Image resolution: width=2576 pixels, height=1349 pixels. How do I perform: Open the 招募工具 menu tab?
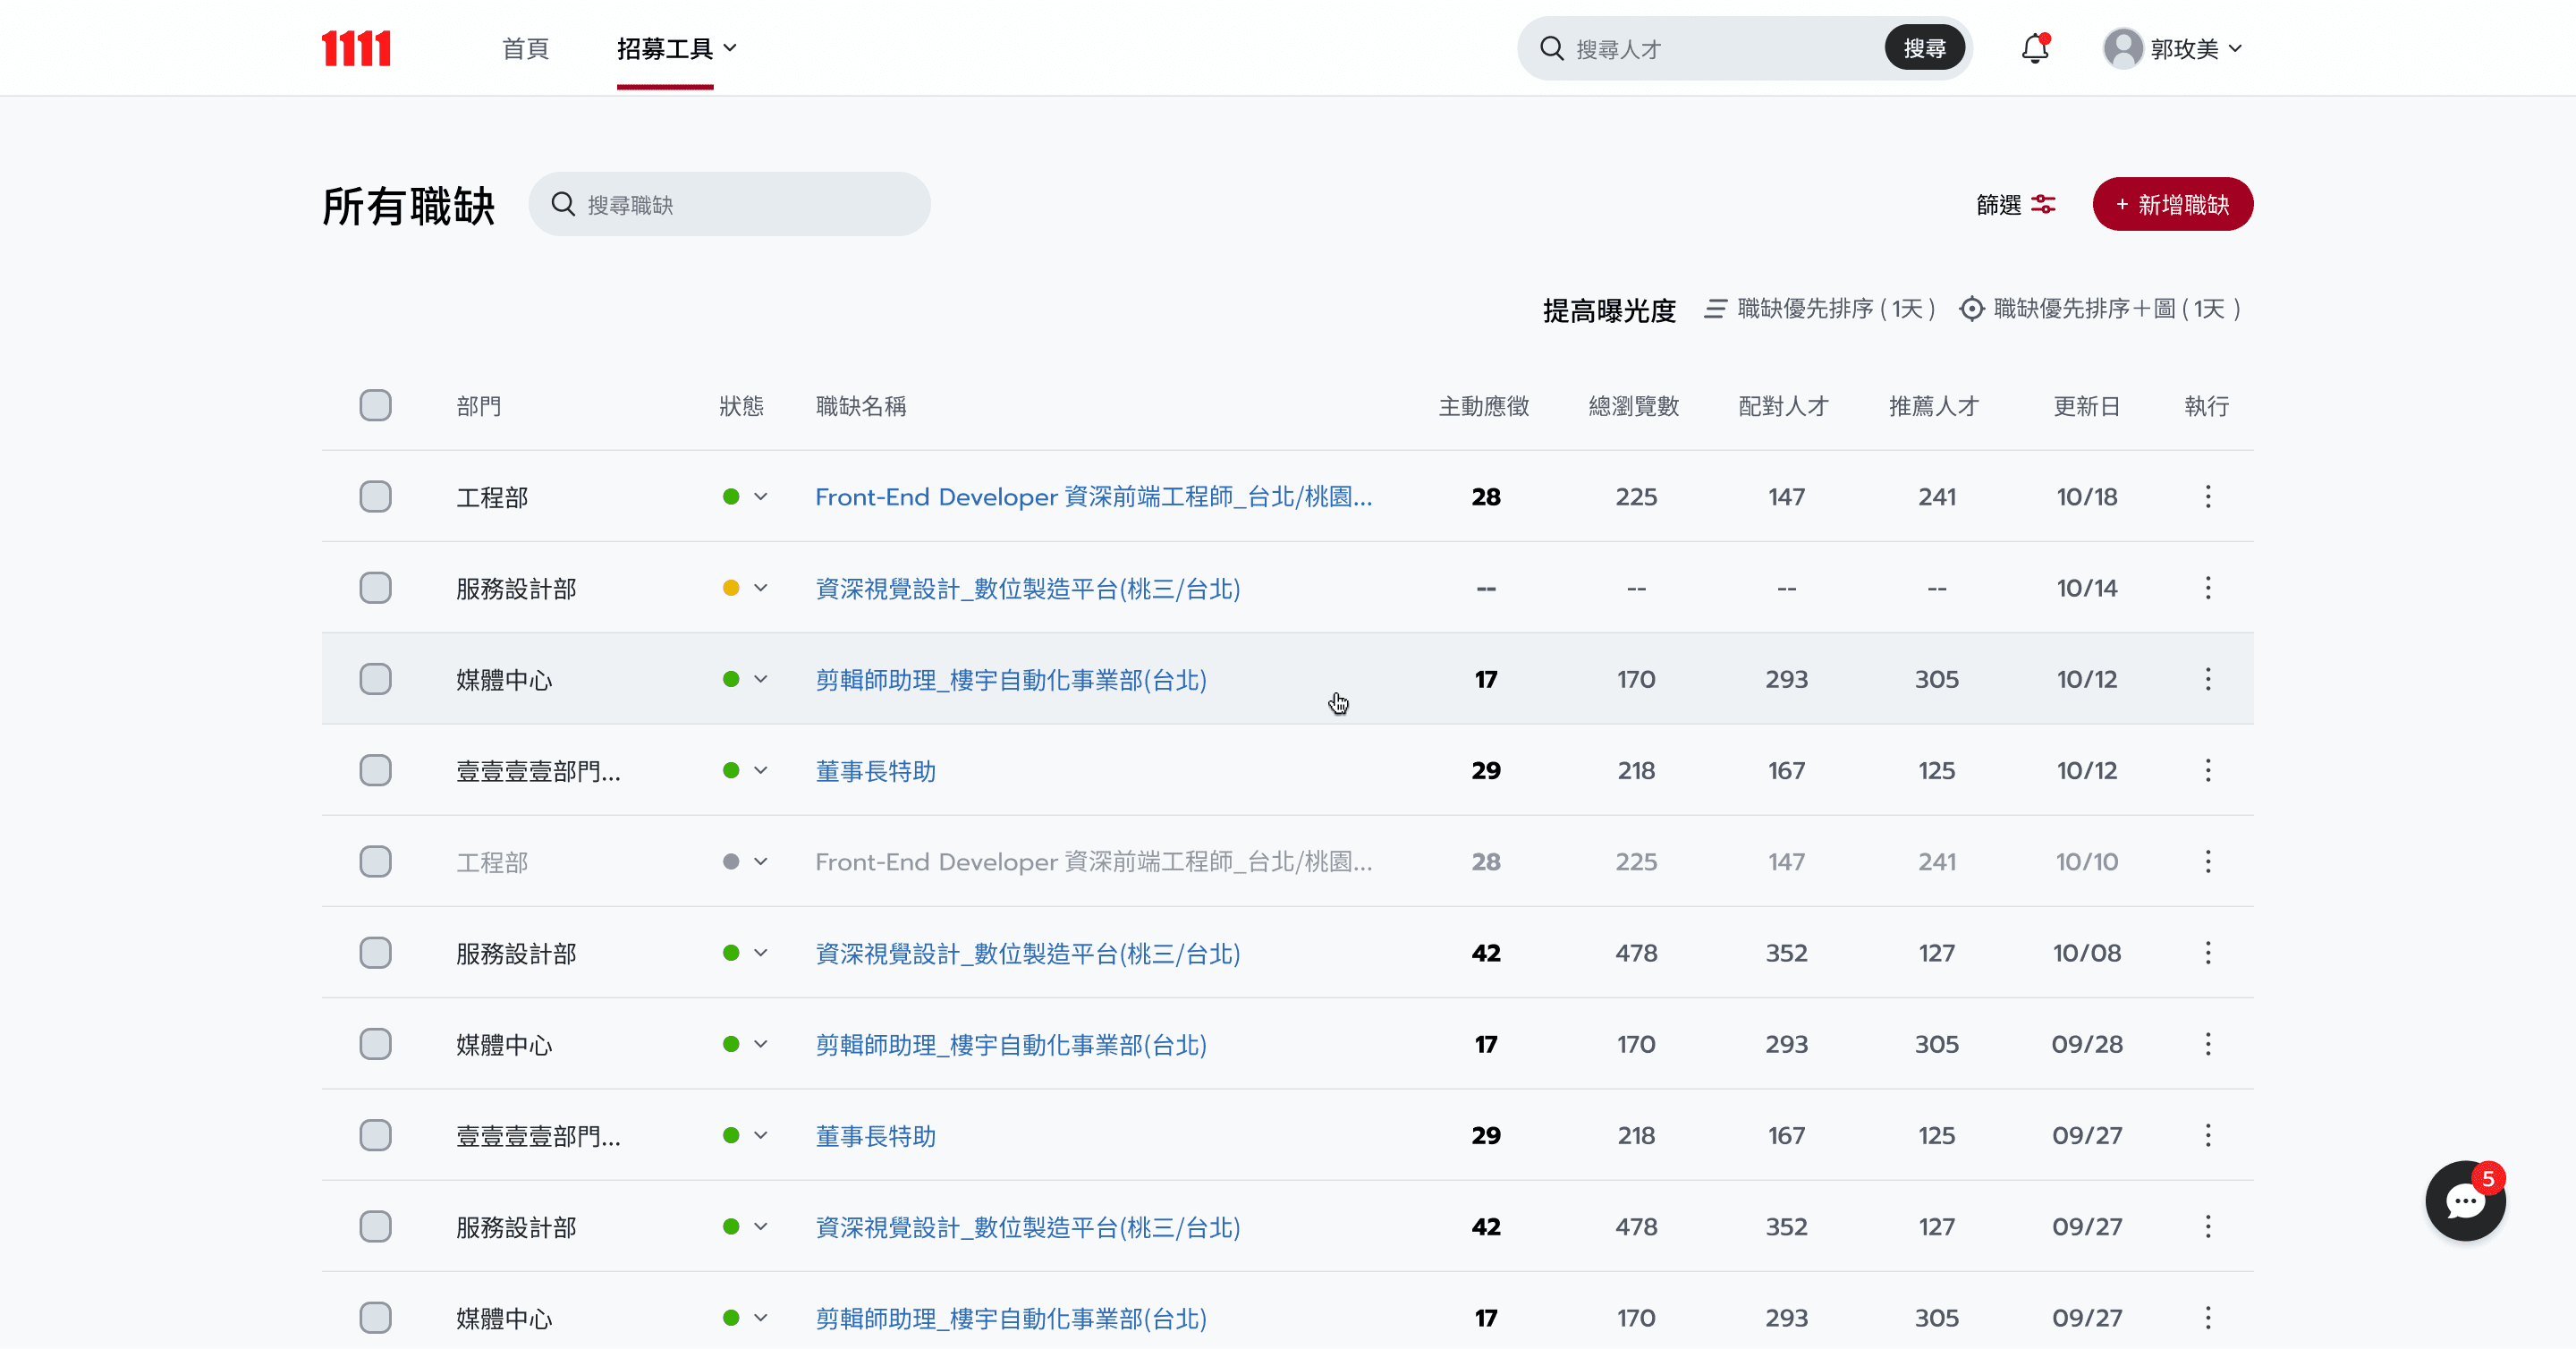[x=676, y=48]
